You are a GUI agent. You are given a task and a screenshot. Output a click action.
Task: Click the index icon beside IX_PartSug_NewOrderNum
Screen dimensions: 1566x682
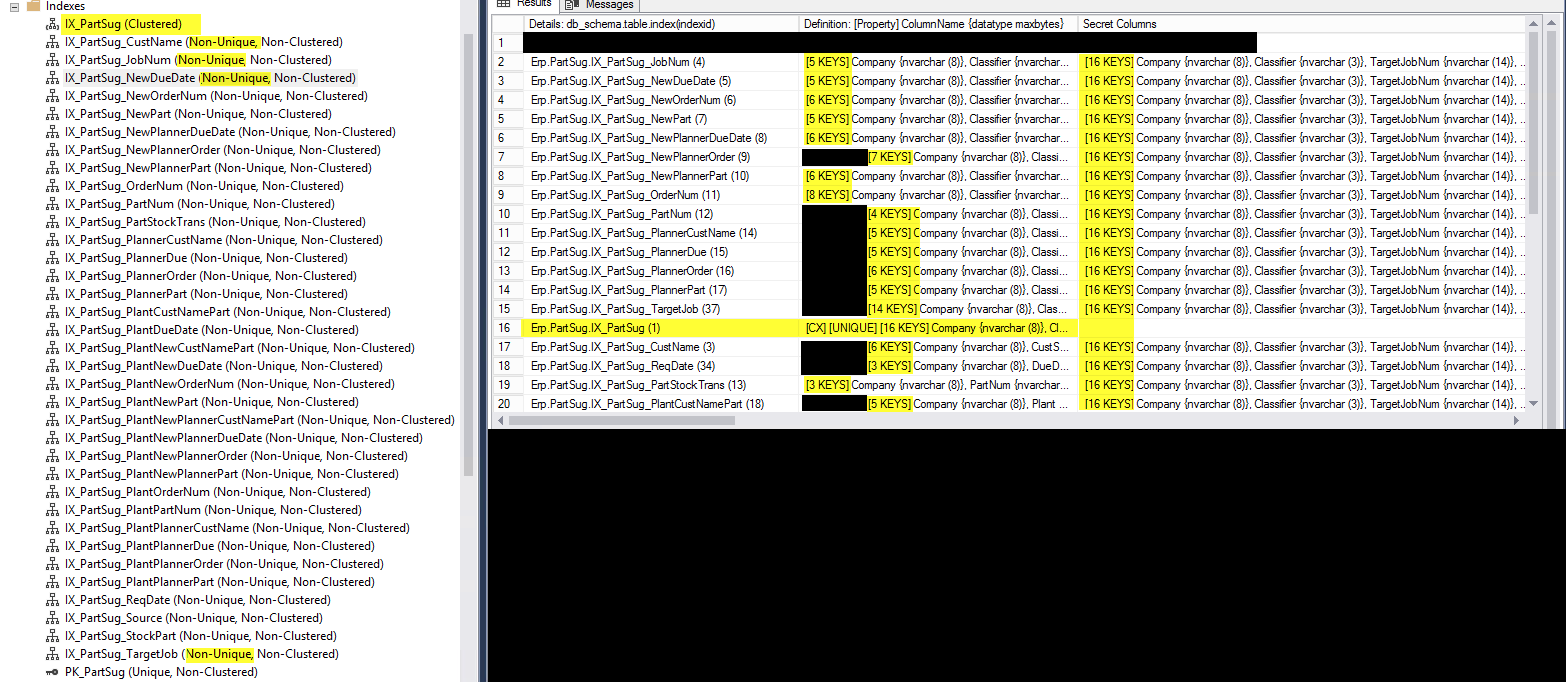pos(53,96)
